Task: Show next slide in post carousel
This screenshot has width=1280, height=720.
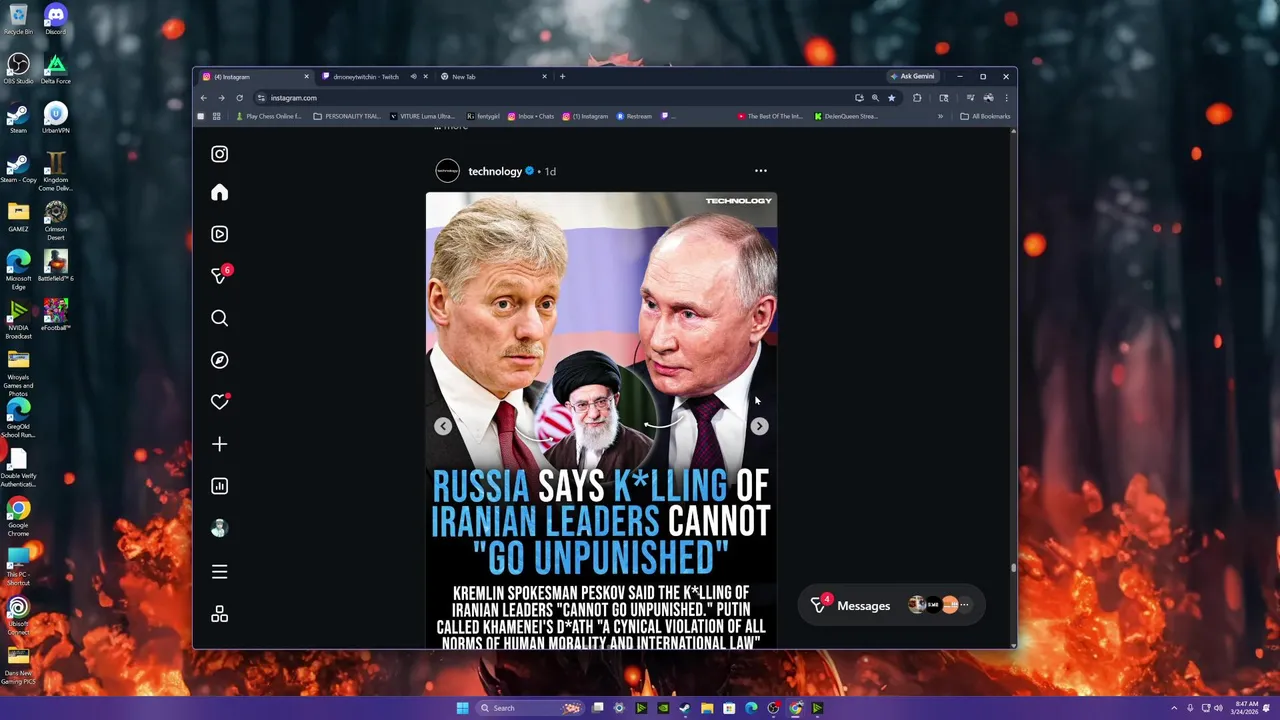Action: click(x=759, y=426)
